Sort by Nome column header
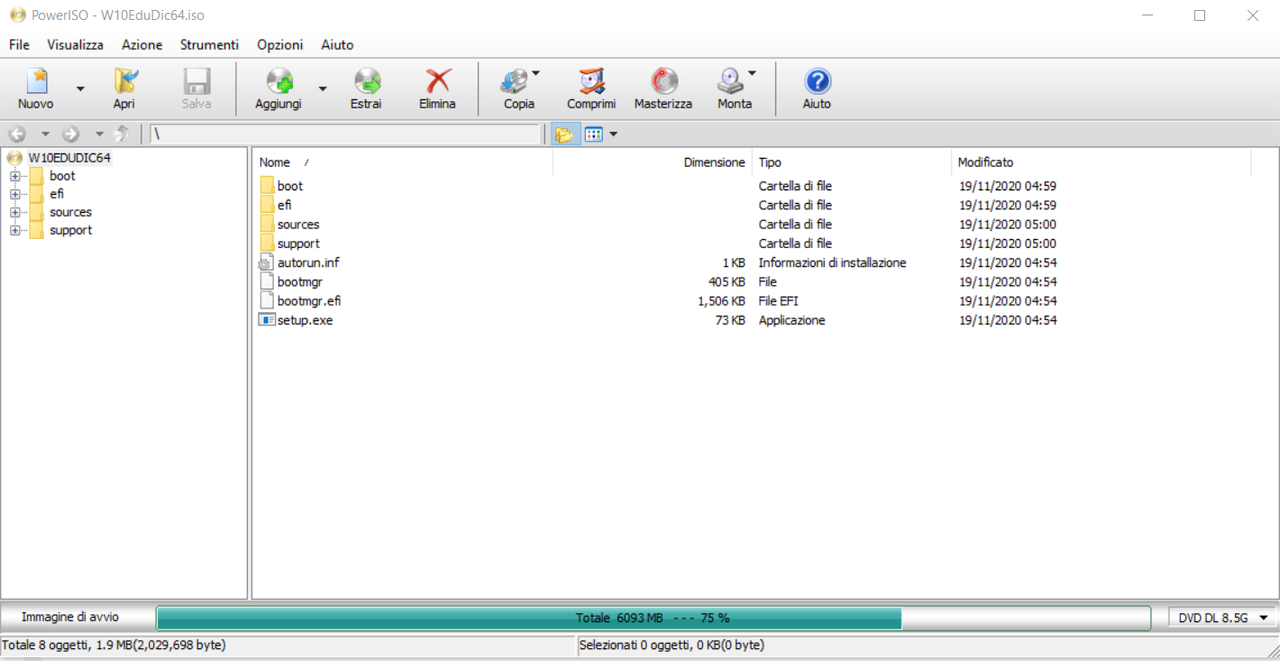The height and width of the screenshot is (661, 1280). [274, 162]
